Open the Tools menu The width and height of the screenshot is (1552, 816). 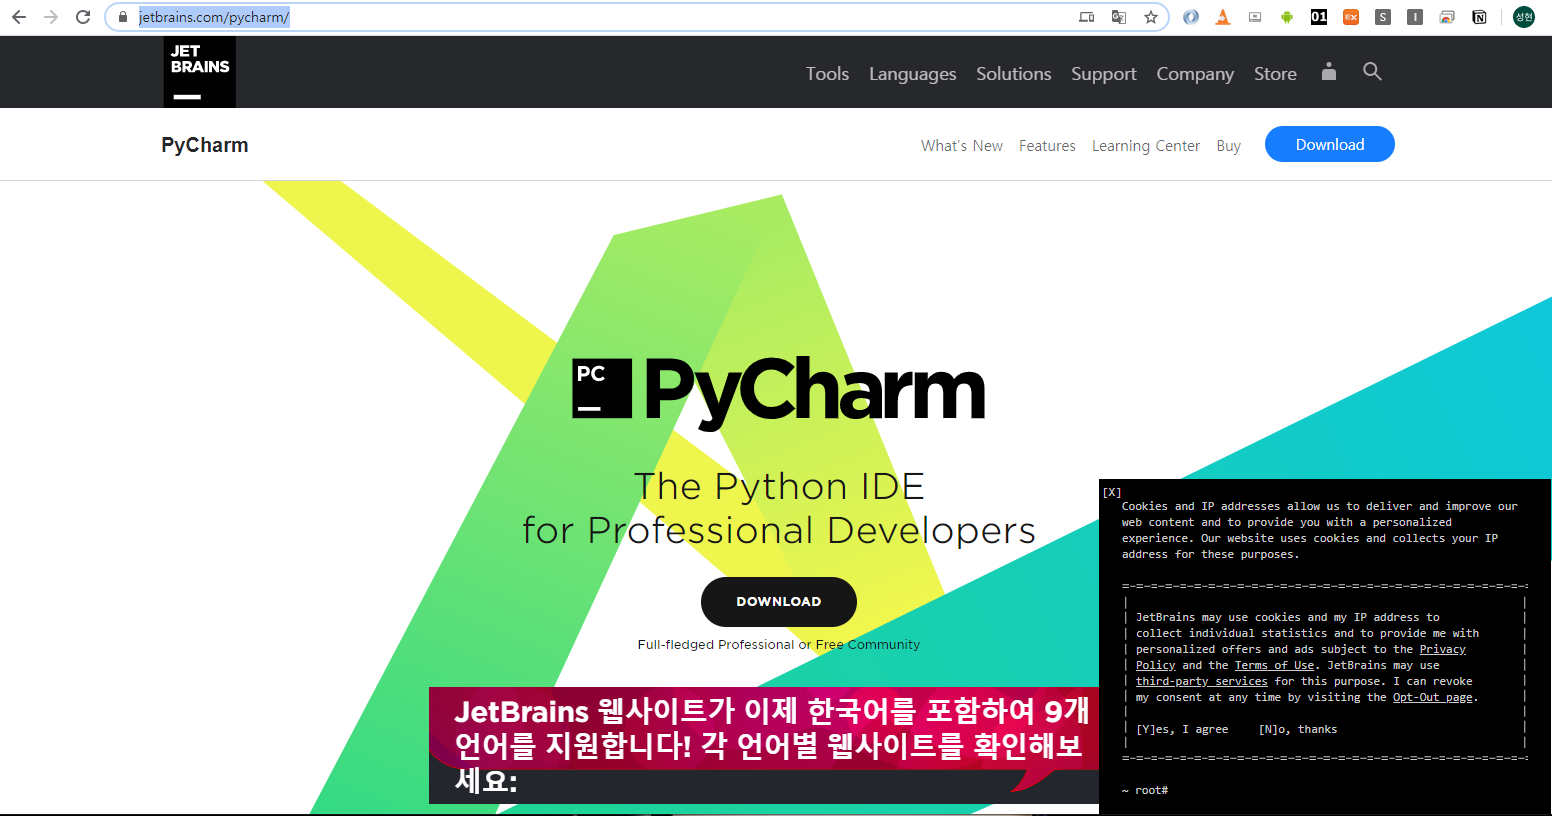tap(827, 74)
